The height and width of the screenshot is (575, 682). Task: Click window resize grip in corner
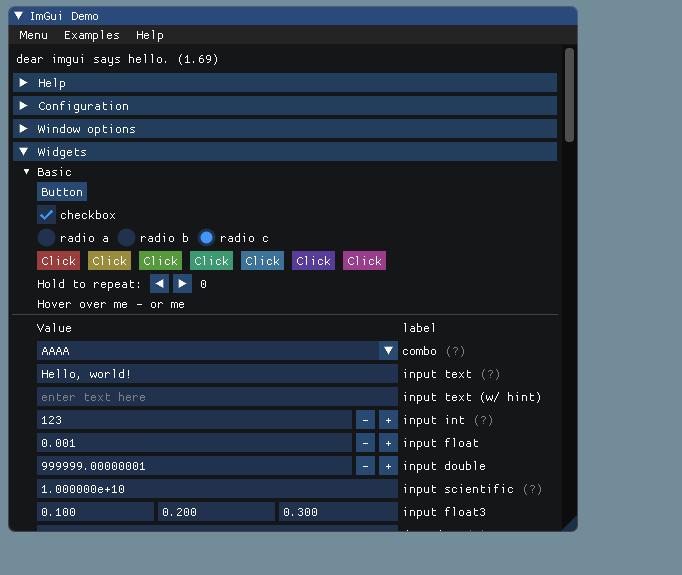[x=570, y=523]
